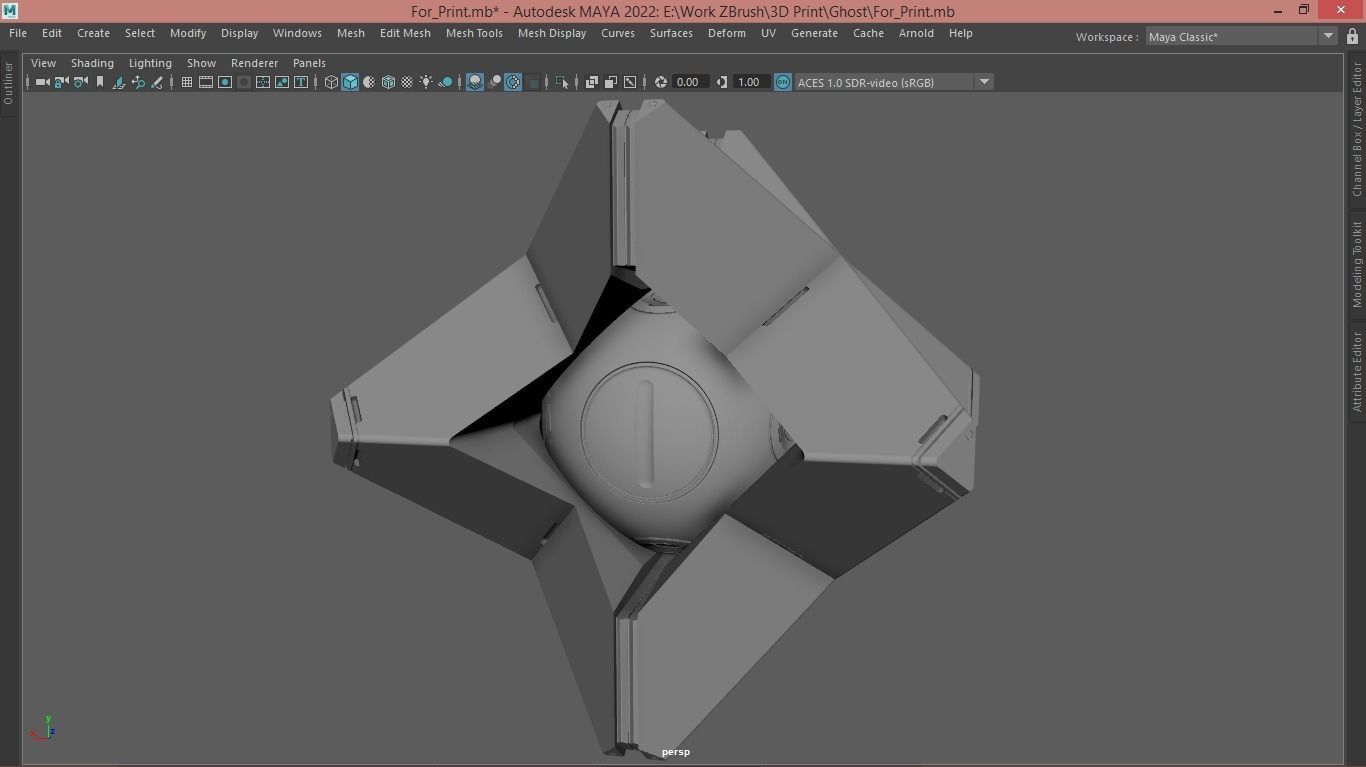Click the Image plane icon
The width and height of the screenshot is (1366, 767).
coord(119,82)
